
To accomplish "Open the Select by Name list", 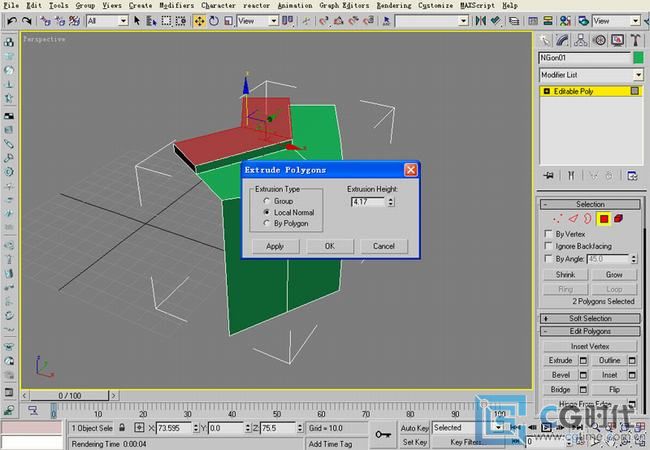I will click(151, 21).
